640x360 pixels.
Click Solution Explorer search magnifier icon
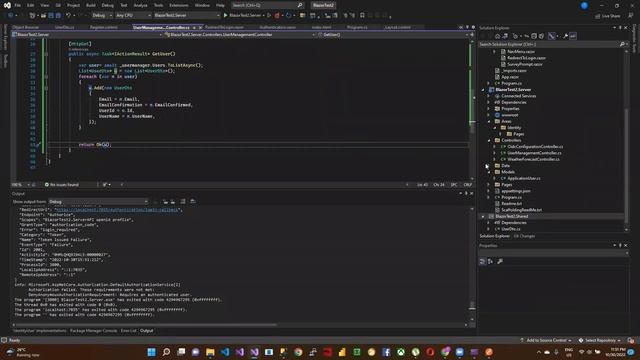622,44
